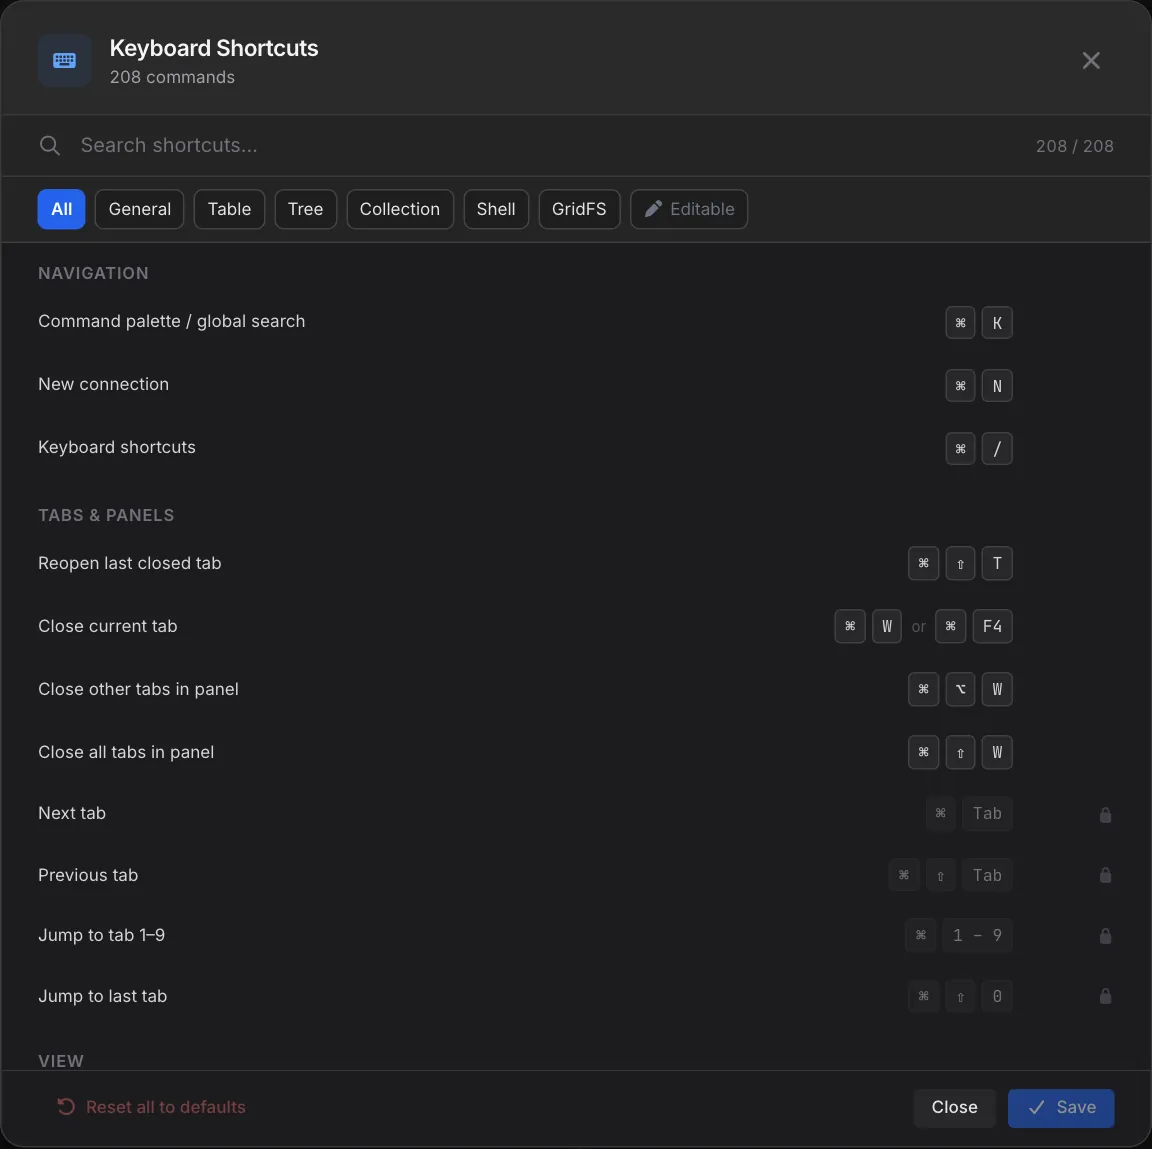Screen dimensions: 1152x1149
Task: Edit the T key for Reopen last closed tab
Action: click(997, 563)
